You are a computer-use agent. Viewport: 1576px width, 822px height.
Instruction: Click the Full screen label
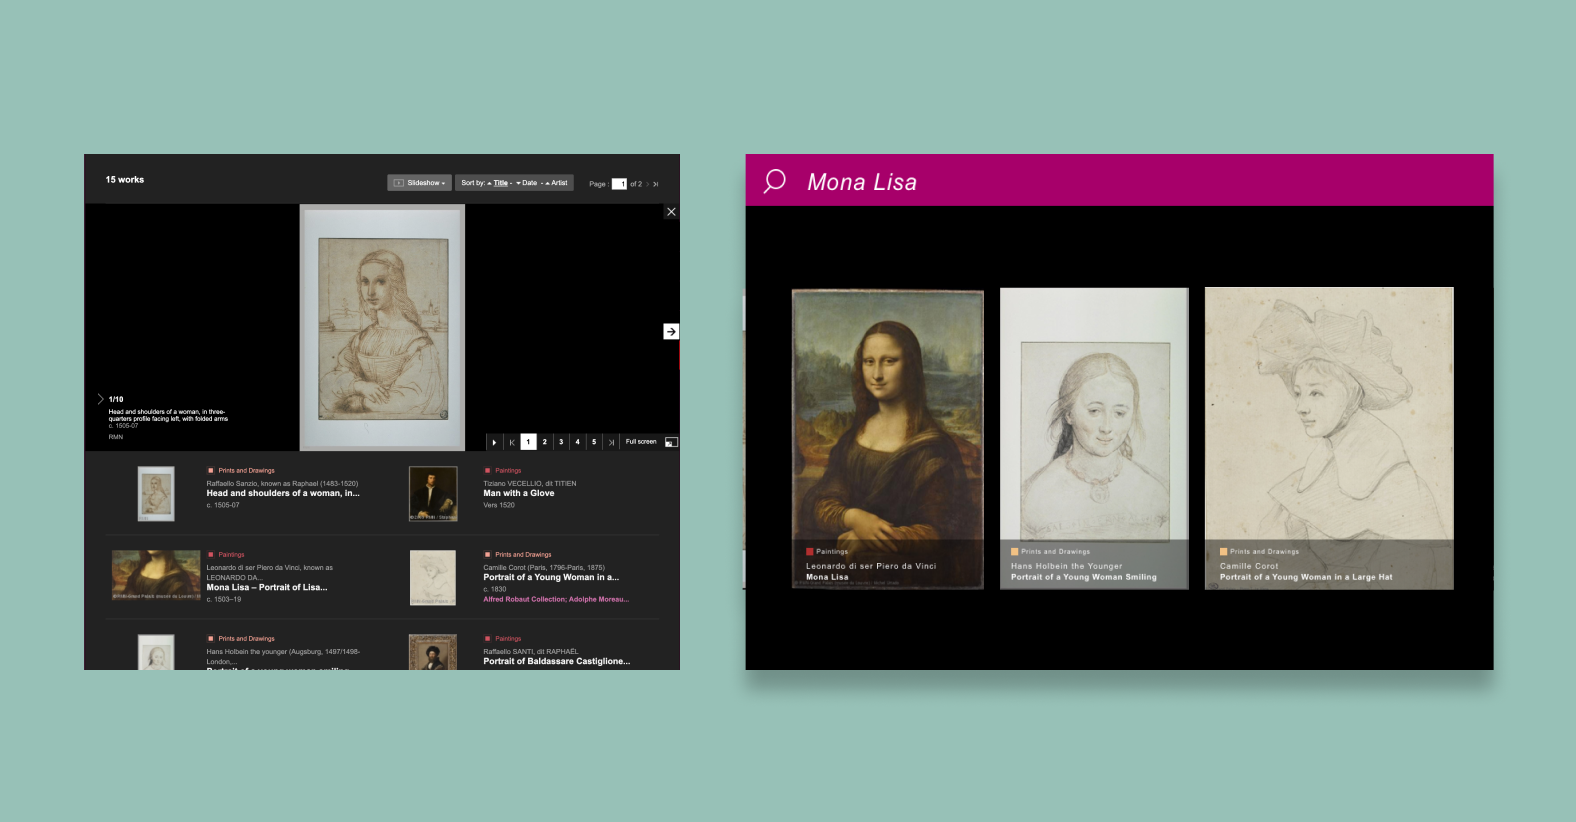tap(641, 442)
